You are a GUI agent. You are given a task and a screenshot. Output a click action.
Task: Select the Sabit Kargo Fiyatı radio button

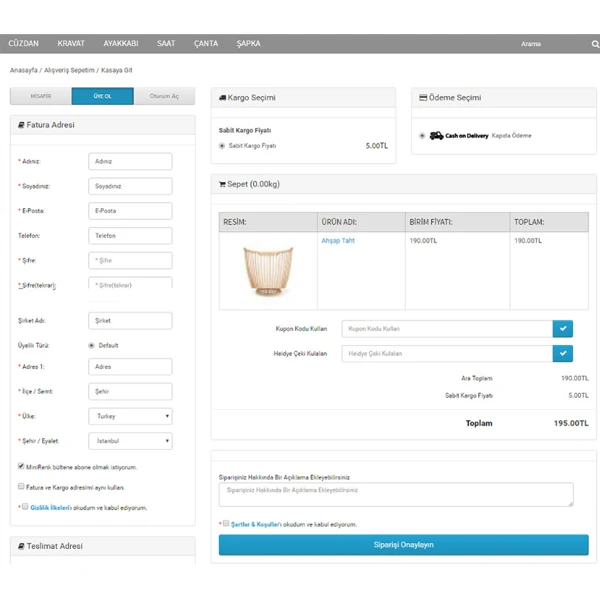click(221, 146)
